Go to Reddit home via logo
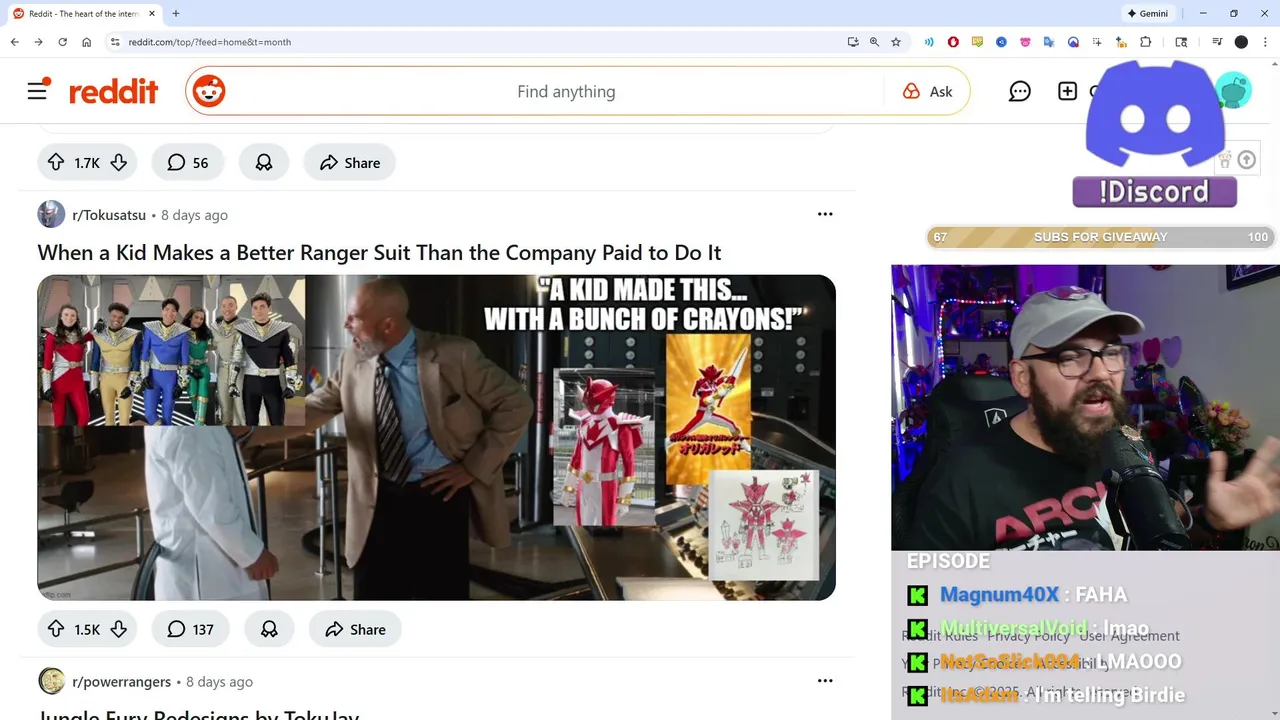The height and width of the screenshot is (720, 1280). pyautogui.click(x=113, y=91)
